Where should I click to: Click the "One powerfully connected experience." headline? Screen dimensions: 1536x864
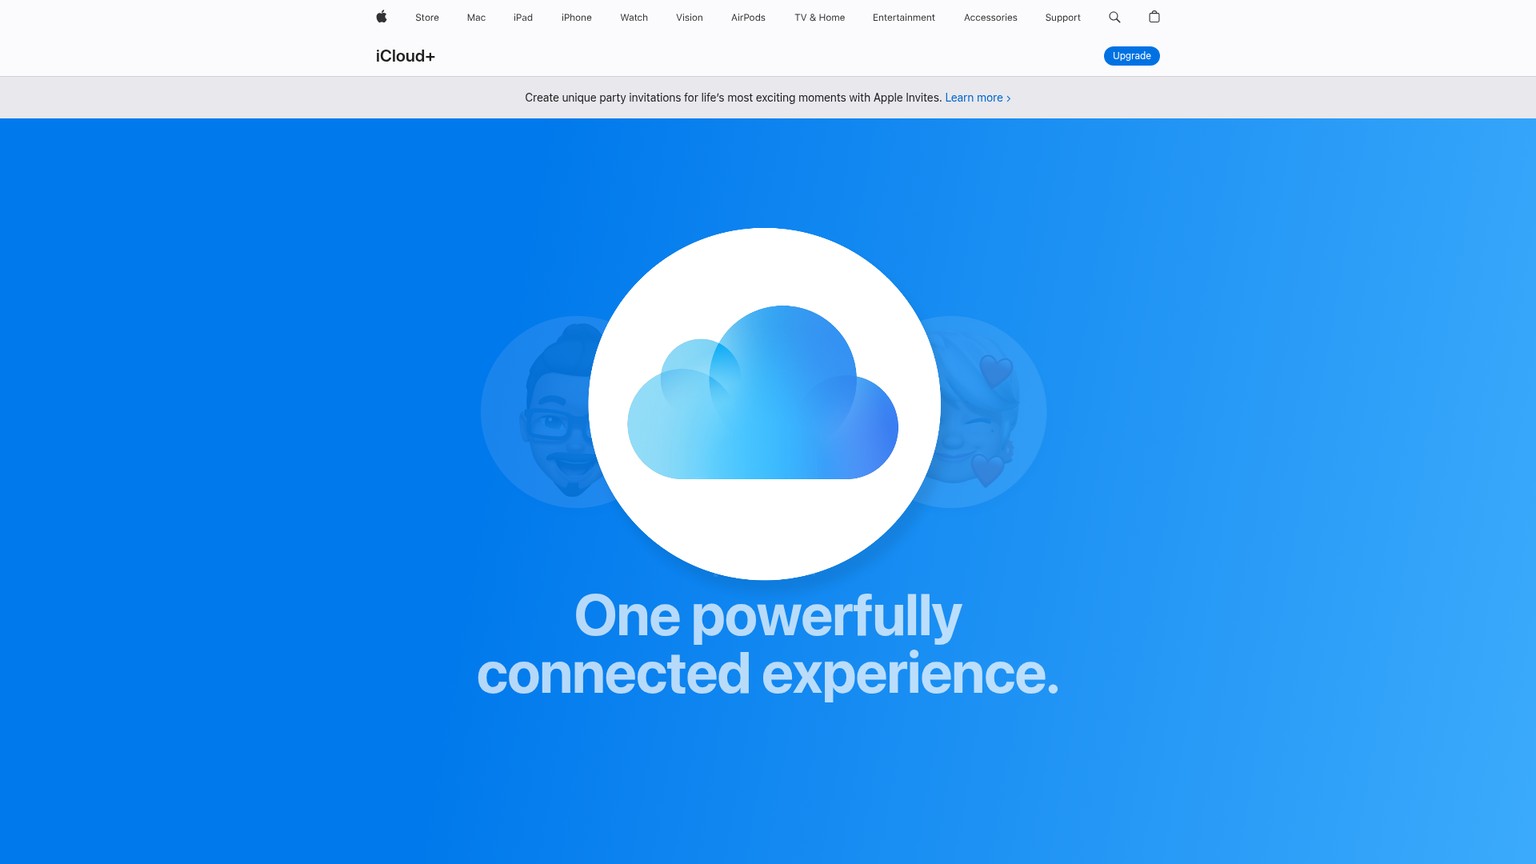click(x=768, y=644)
